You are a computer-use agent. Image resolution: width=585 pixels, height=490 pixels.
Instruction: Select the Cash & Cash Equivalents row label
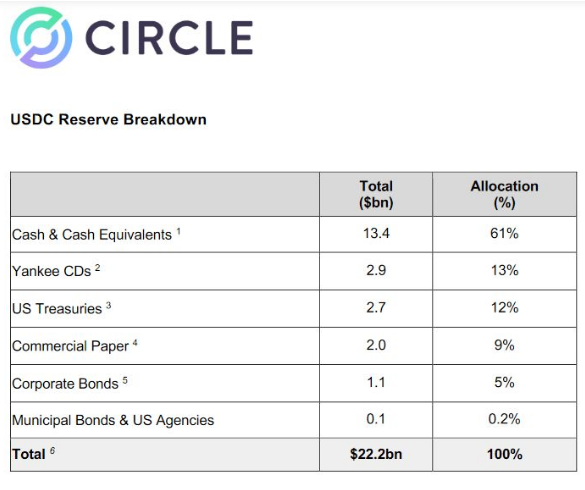pyautogui.click(x=92, y=235)
